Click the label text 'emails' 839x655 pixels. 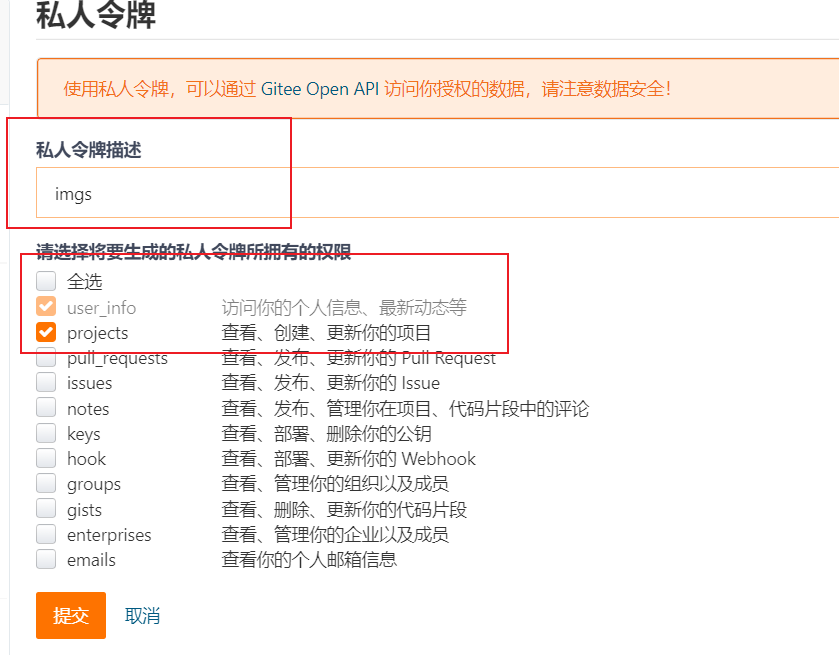pos(91,560)
